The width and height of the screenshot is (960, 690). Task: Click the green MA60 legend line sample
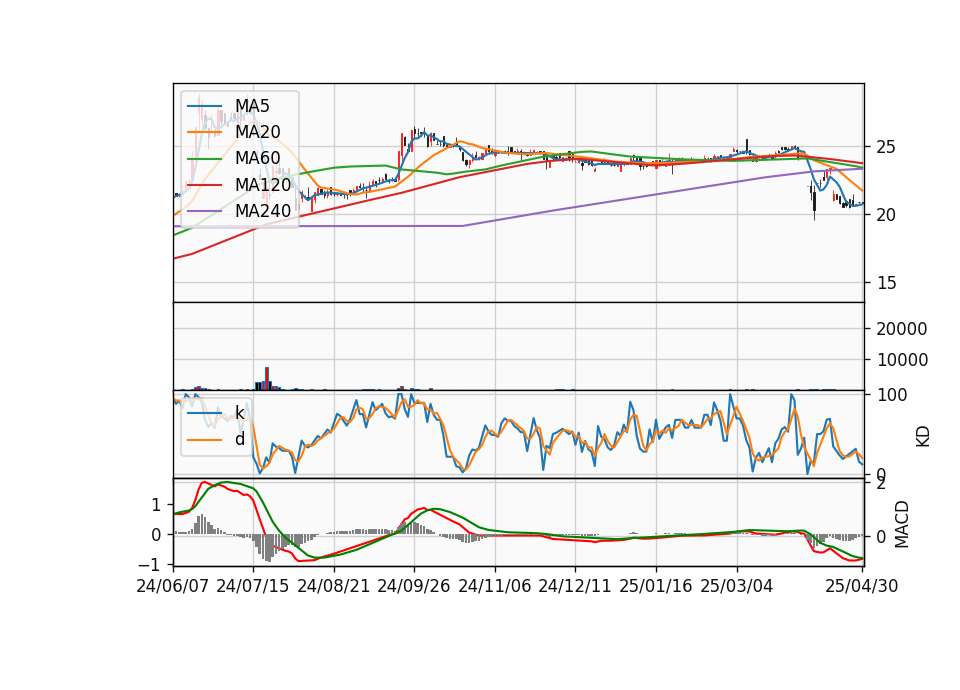(x=204, y=158)
